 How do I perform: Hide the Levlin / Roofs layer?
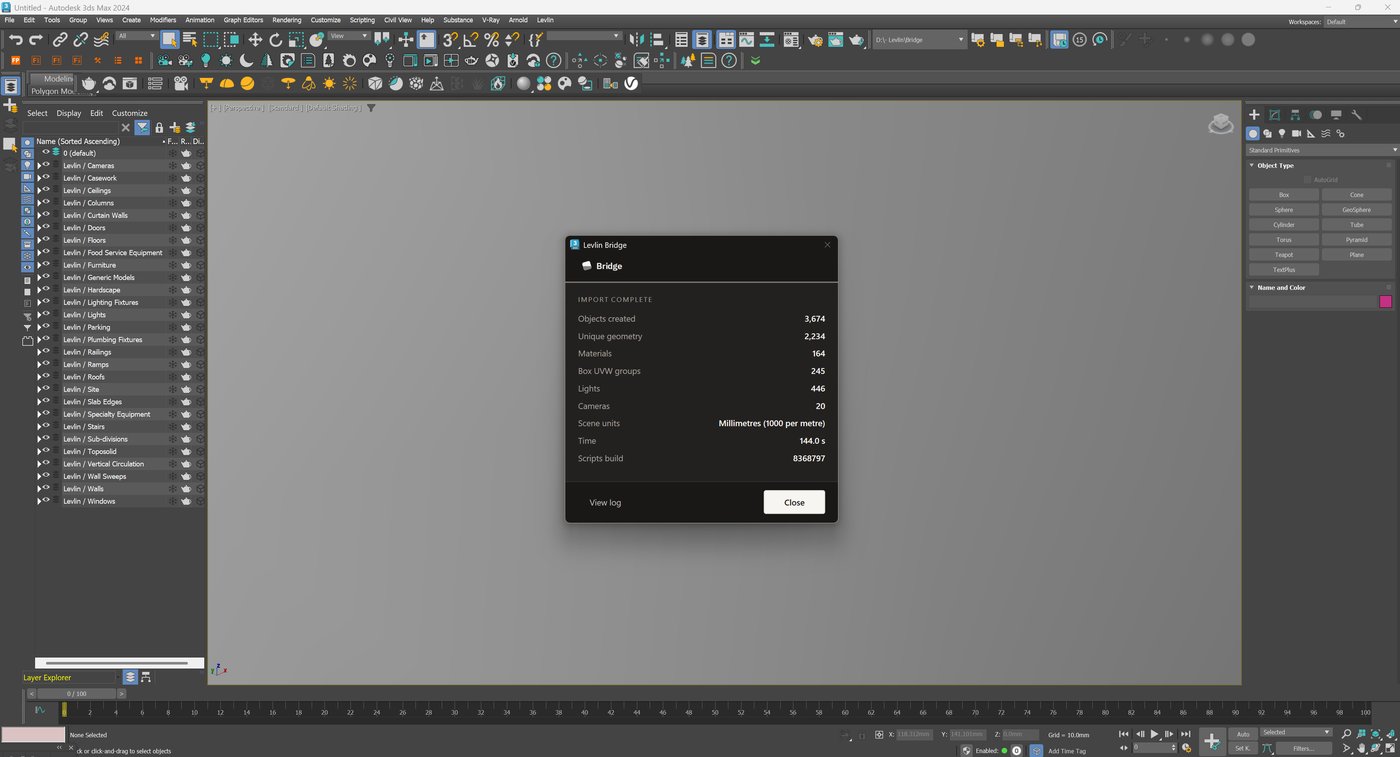pyautogui.click(x=46, y=376)
